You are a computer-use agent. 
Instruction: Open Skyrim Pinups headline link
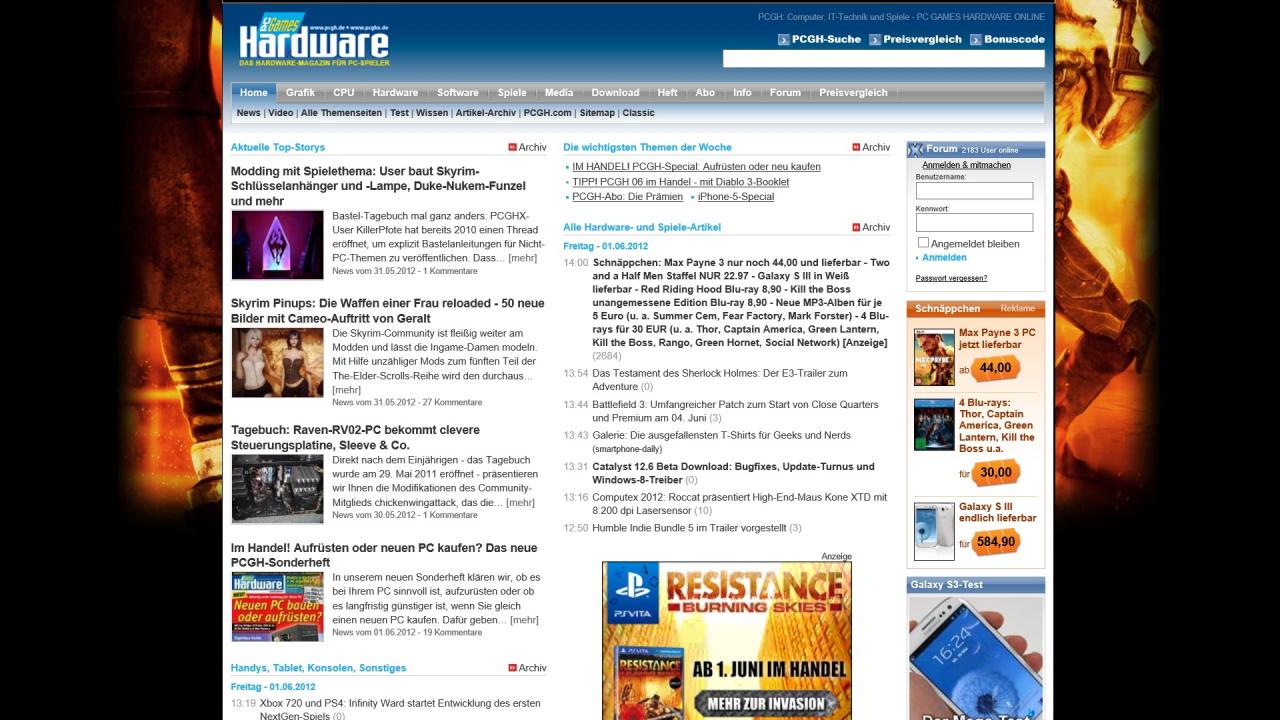coord(388,311)
